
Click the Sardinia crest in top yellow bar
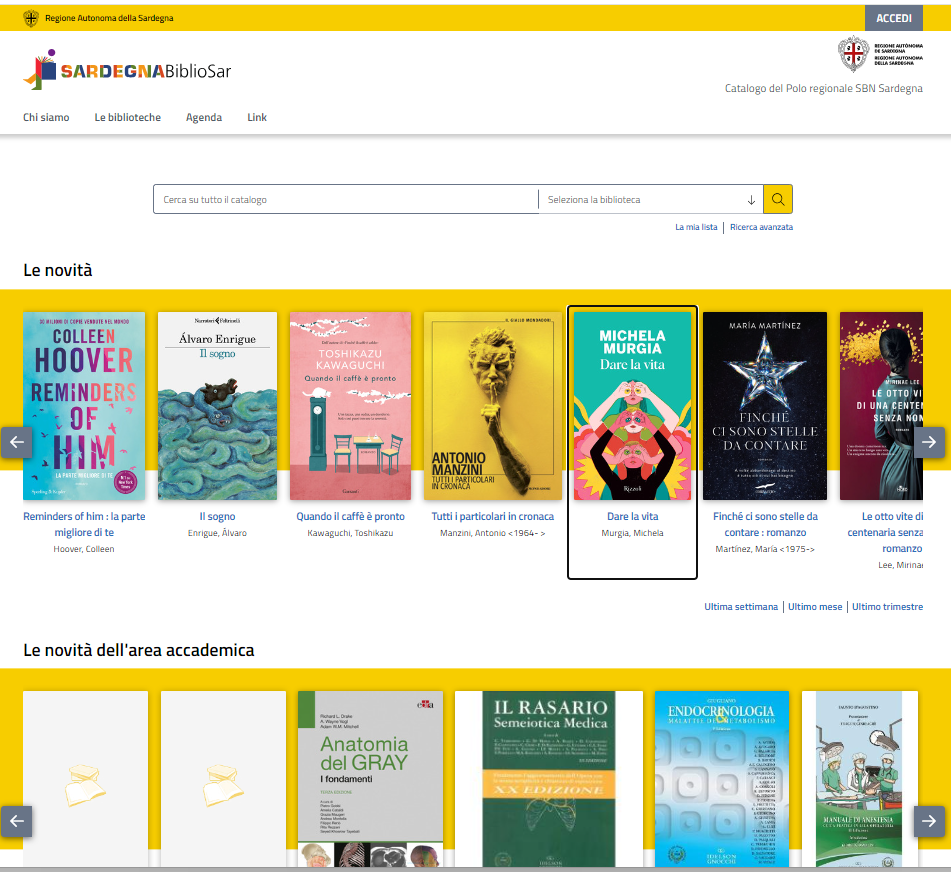click(31, 18)
